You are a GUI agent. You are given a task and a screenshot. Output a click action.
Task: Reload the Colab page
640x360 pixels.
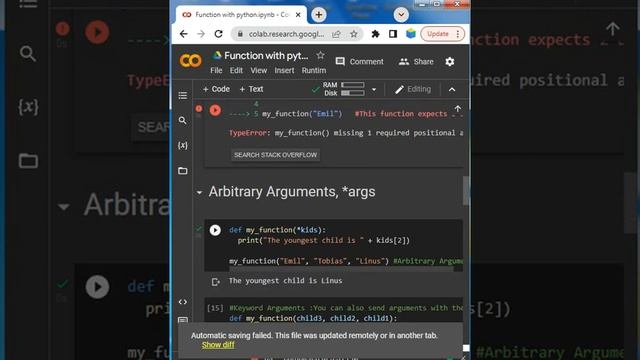(218, 34)
